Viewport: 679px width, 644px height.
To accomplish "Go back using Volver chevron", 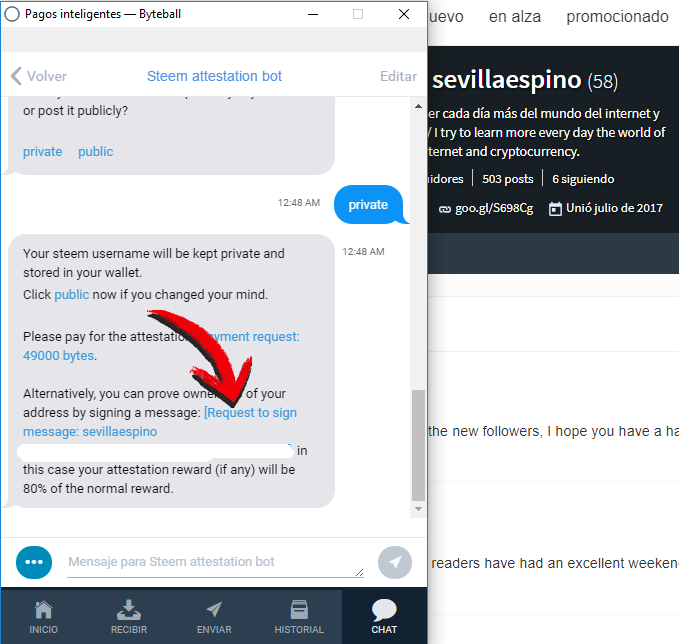I will click(x=39, y=76).
